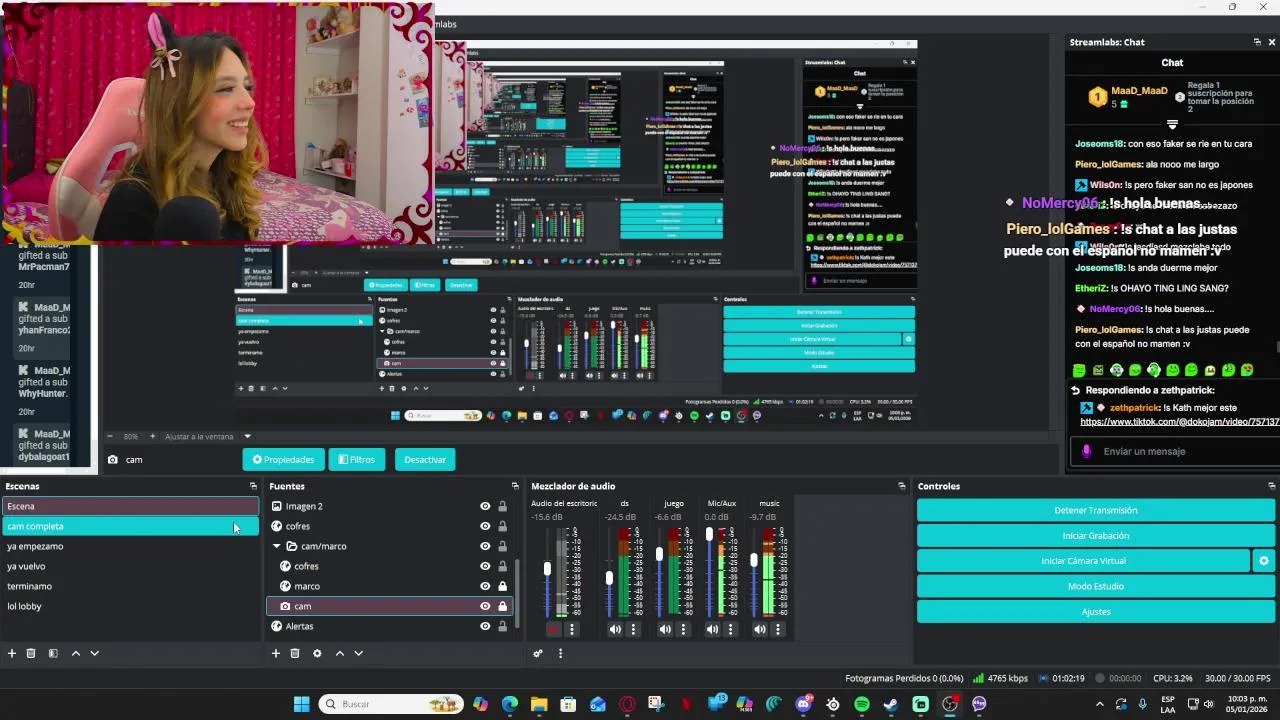Screen dimensions: 1280x720
Task: Mute the juego audio channel
Action: 665,629
